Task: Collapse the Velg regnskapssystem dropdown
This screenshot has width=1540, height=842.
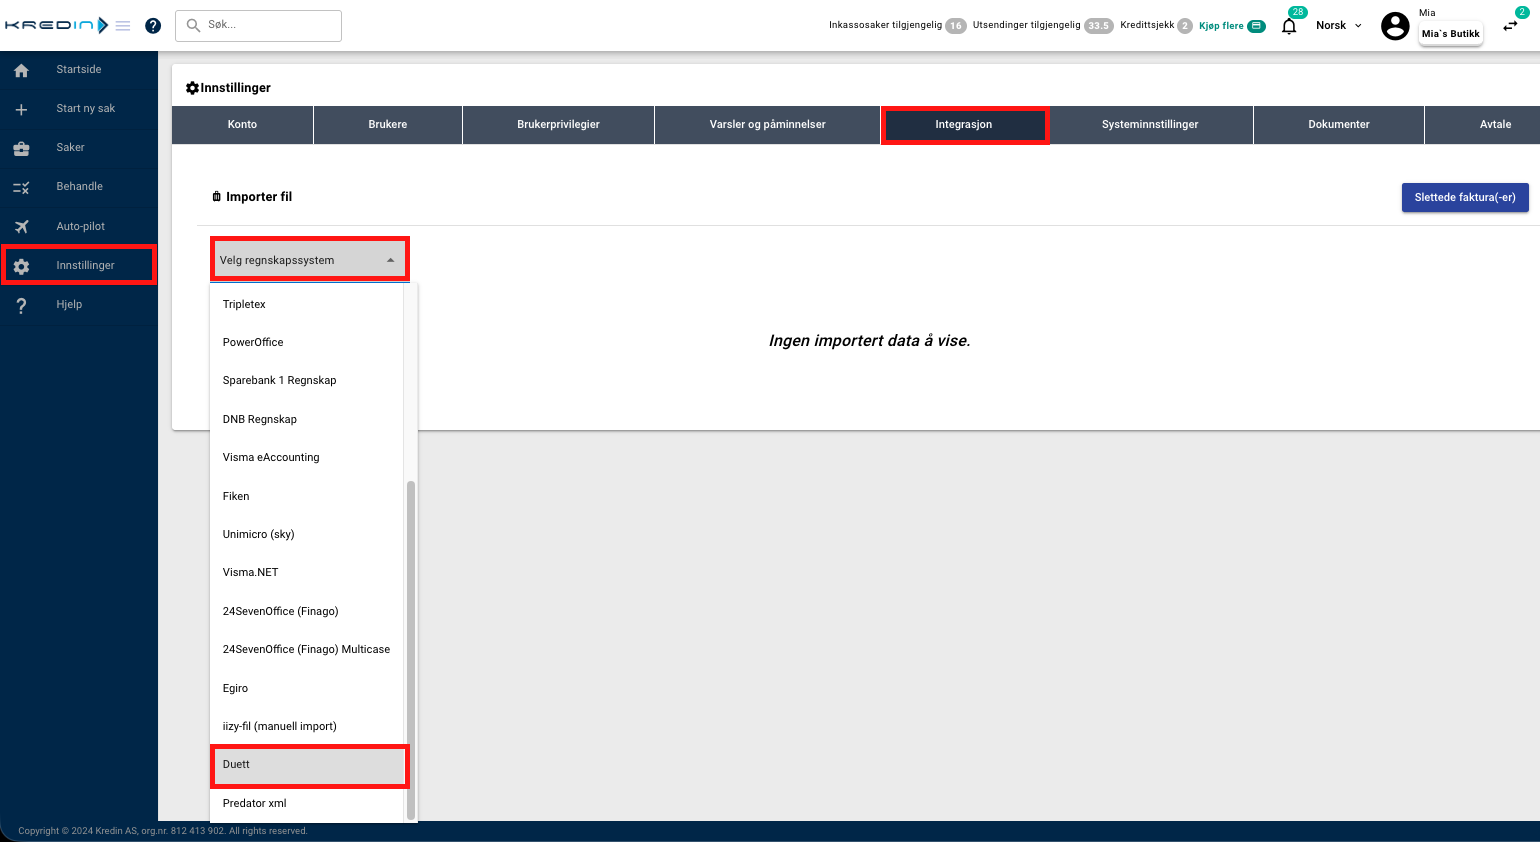Action: (310, 260)
